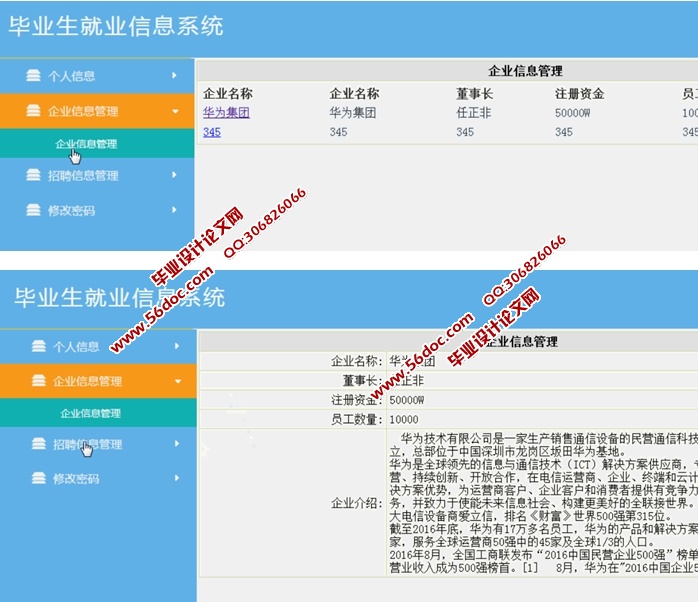Open teal 企业信息管理 submenu item in top sidebar

(x=86, y=144)
